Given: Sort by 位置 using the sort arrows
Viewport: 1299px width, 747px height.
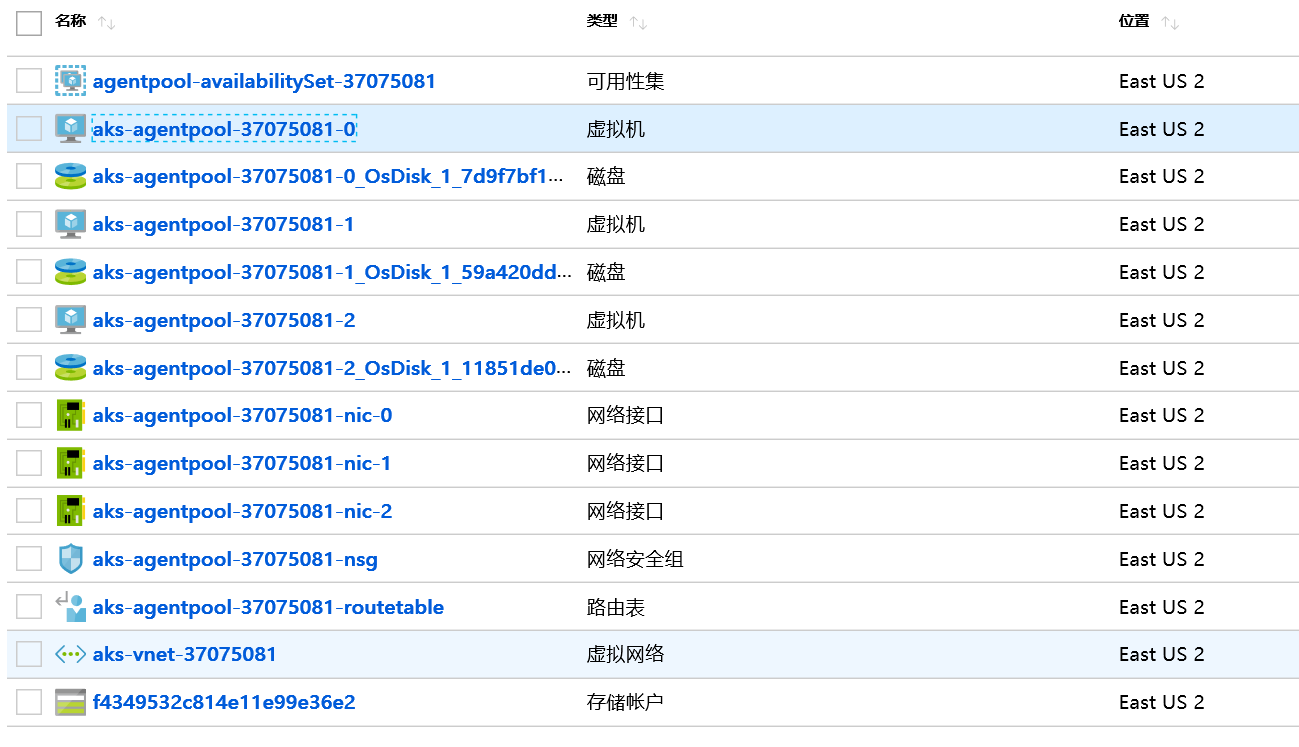Looking at the screenshot, I should [1171, 22].
